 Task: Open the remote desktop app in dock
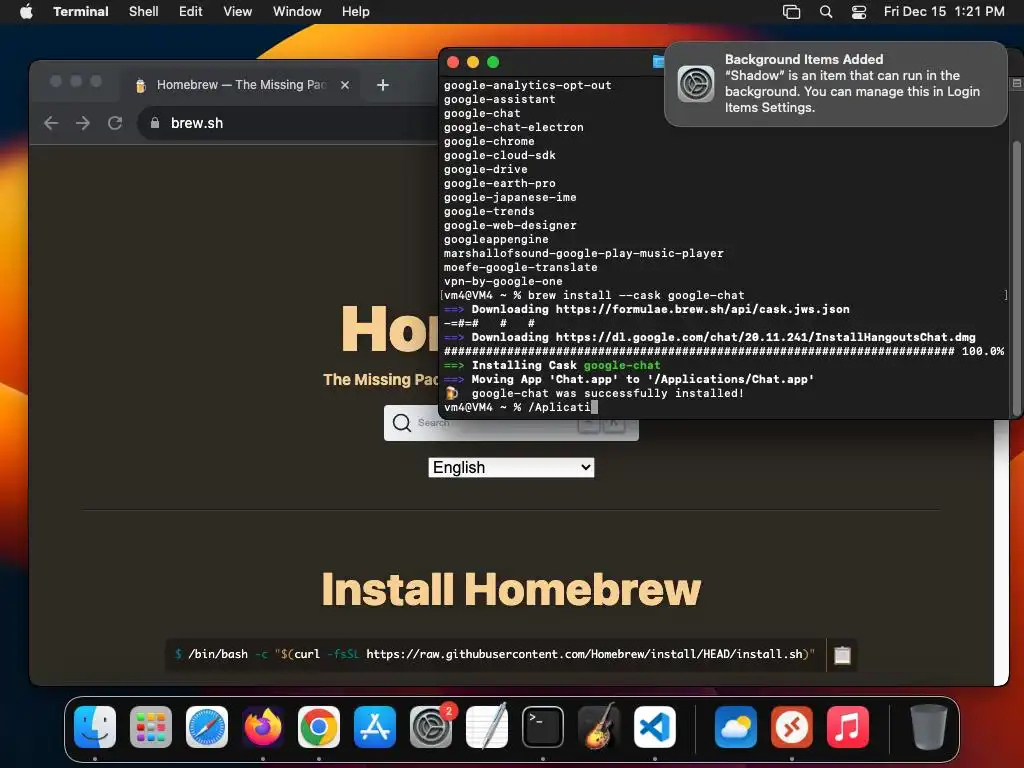tap(792, 727)
